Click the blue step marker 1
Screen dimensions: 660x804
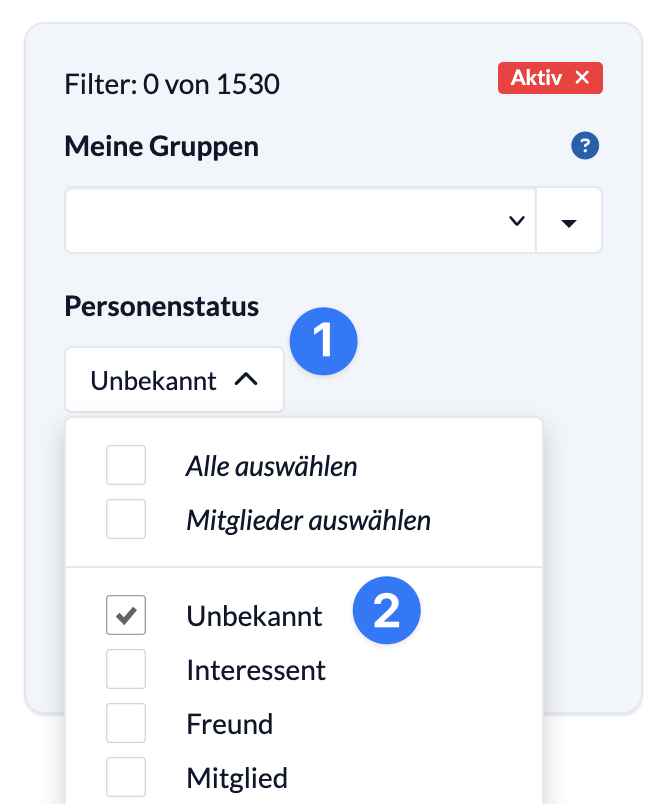click(x=324, y=341)
